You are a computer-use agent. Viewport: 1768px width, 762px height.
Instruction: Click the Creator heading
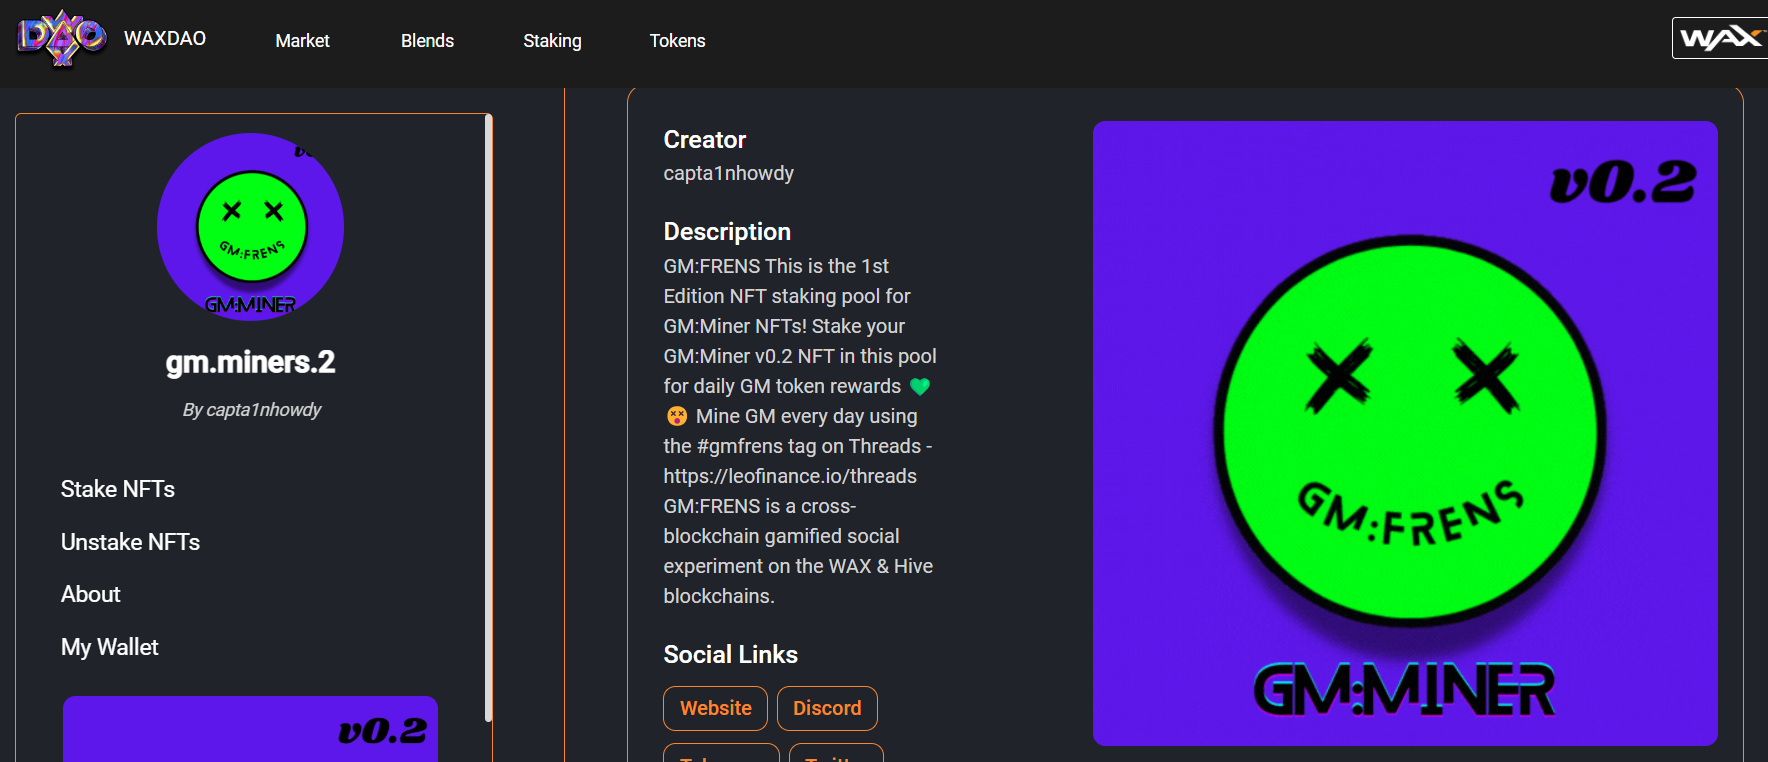(x=704, y=140)
